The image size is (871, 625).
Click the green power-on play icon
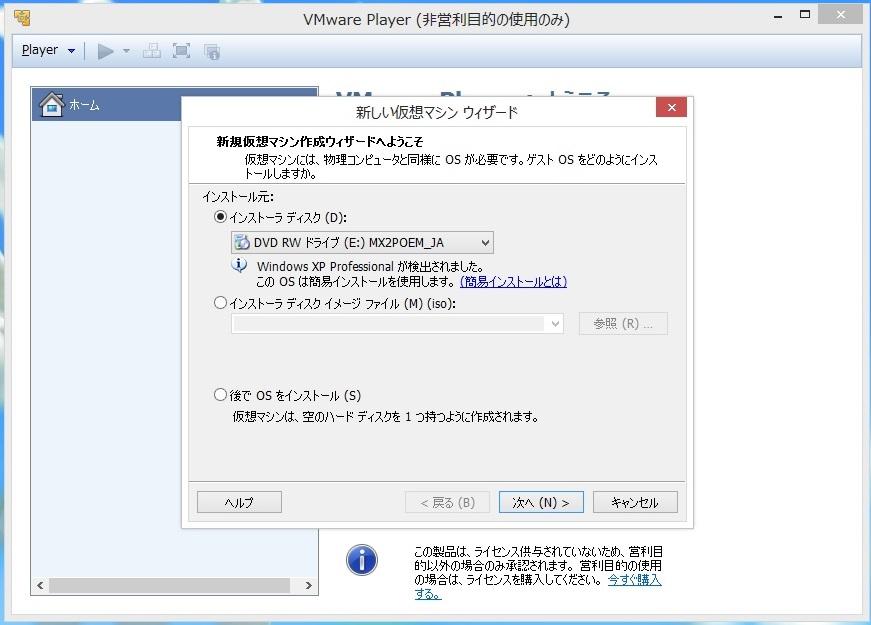[x=105, y=51]
